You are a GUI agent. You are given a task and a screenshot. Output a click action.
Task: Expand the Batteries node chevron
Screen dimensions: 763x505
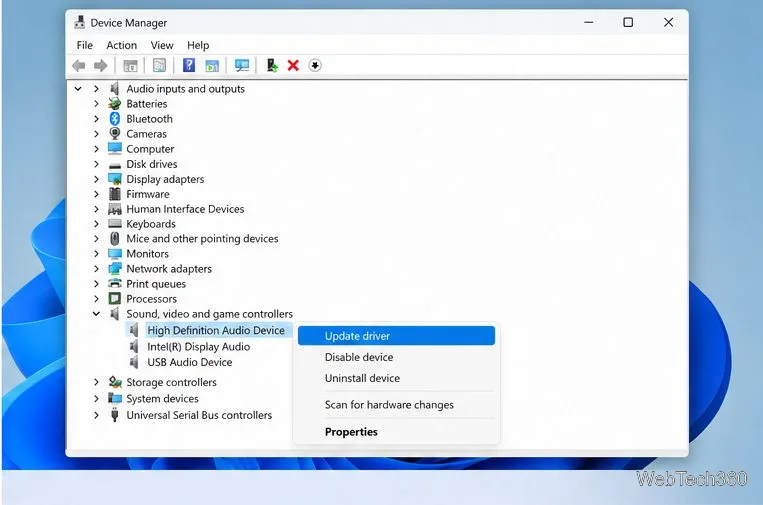96,104
